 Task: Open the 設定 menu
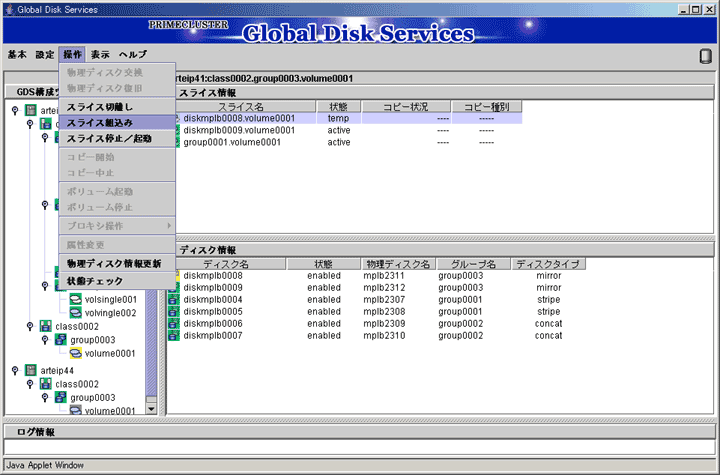tap(45, 54)
